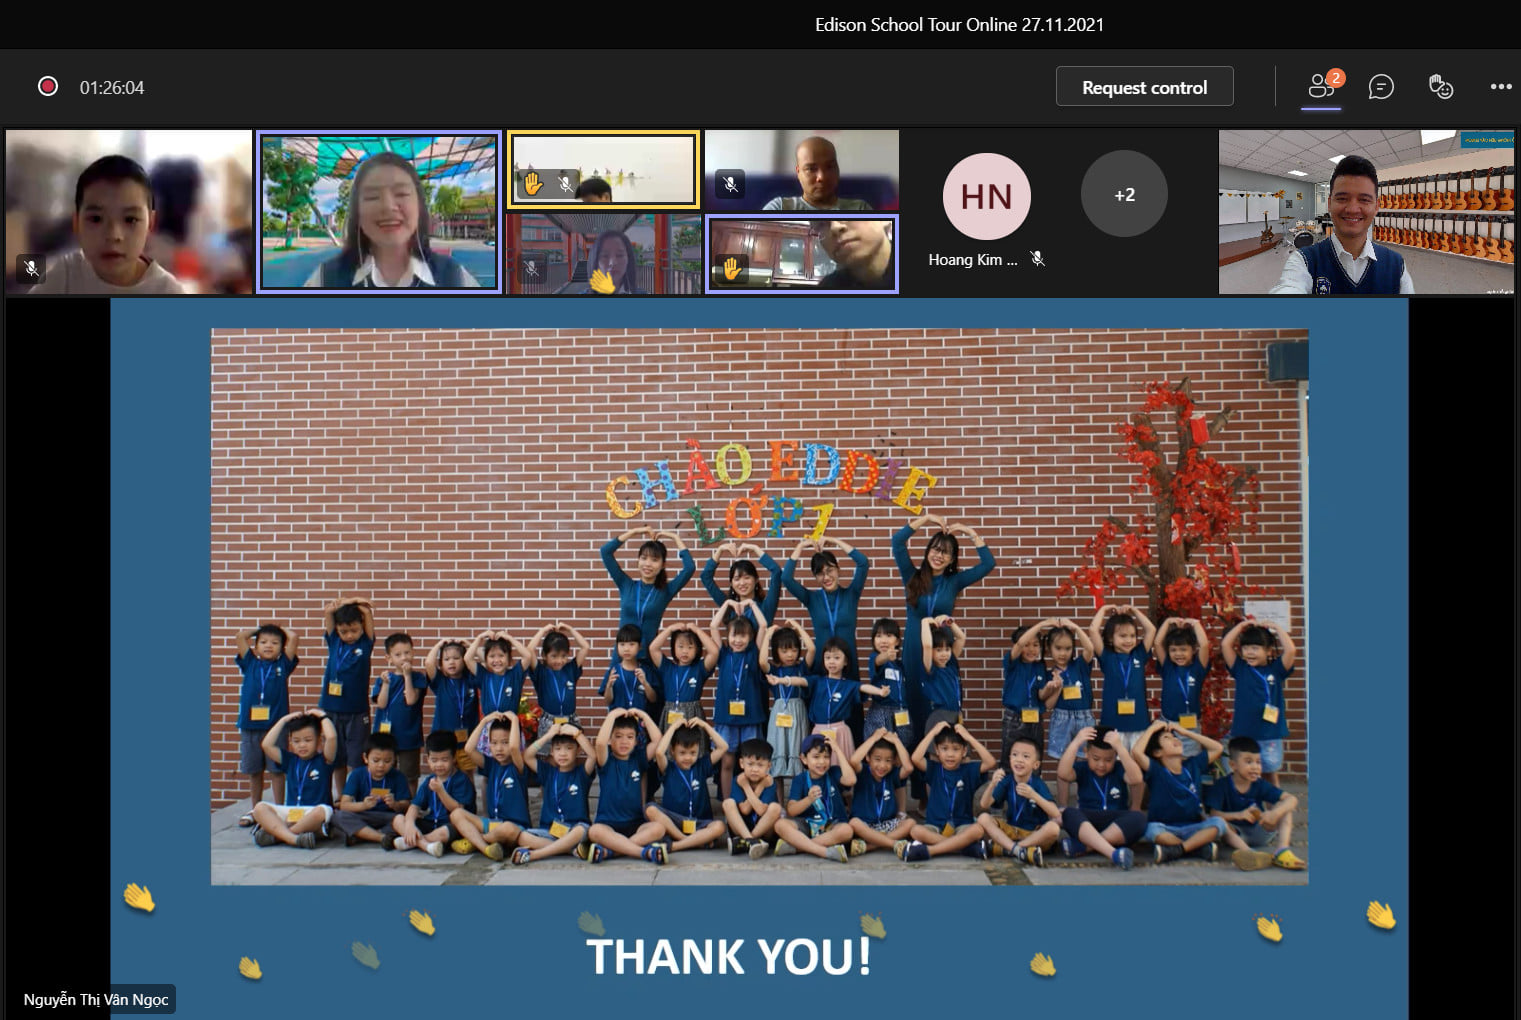Click the Nguyễn Thị Vân Ngọc name label
Screen dimensions: 1521x1020
pos(96,999)
